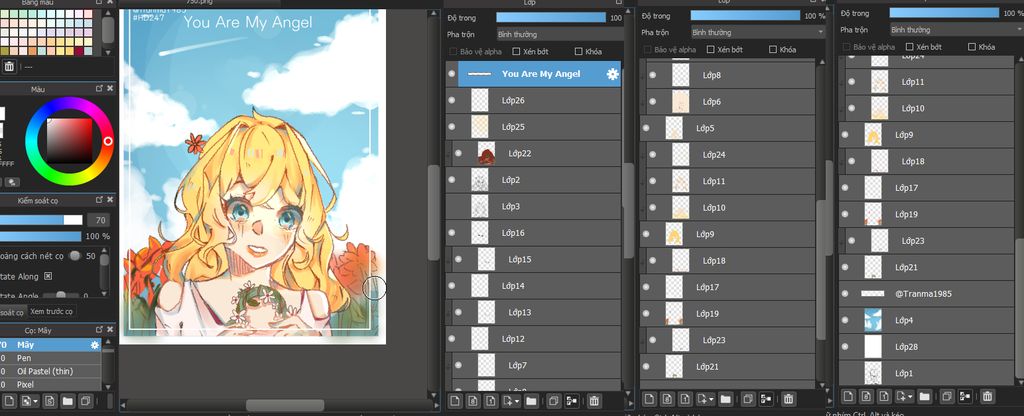
Task: Select layer Lớp16 in the left layer panel
Action: [x=533, y=233]
